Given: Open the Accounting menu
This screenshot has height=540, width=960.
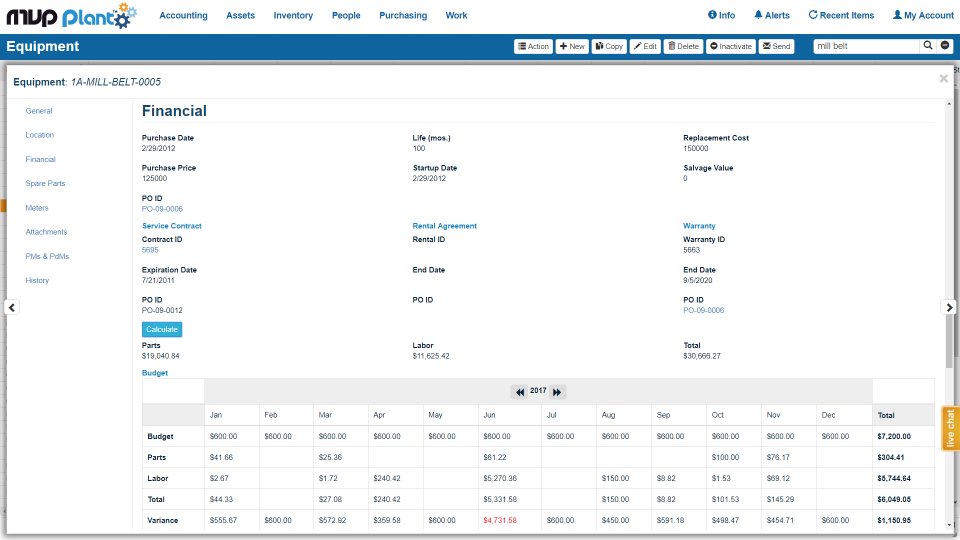Looking at the screenshot, I should 183,15.
